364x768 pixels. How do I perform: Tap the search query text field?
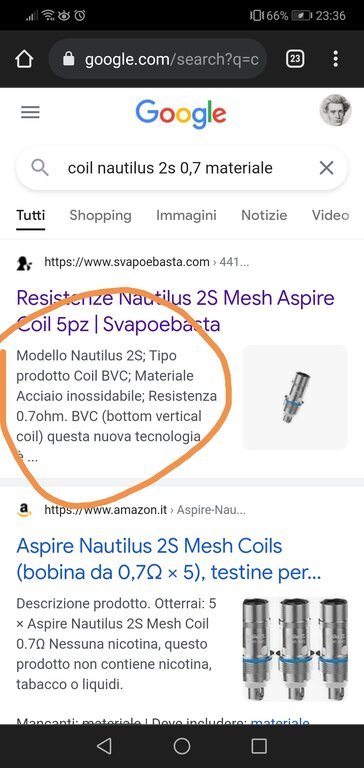coord(182,168)
